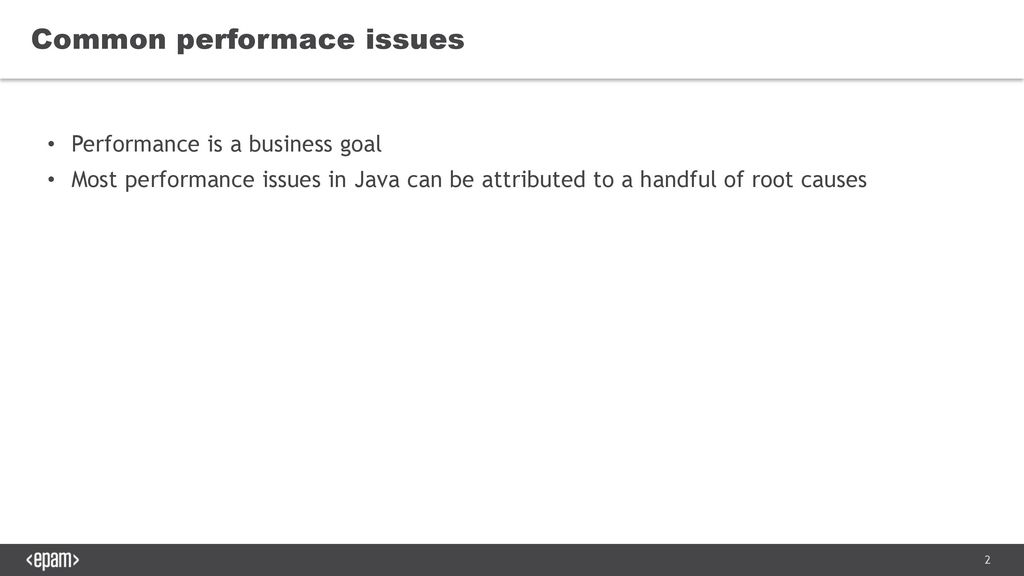Click the bullet dot before 'Most performance issues'
Viewport: 1024px width, 576px height.
(x=51, y=180)
